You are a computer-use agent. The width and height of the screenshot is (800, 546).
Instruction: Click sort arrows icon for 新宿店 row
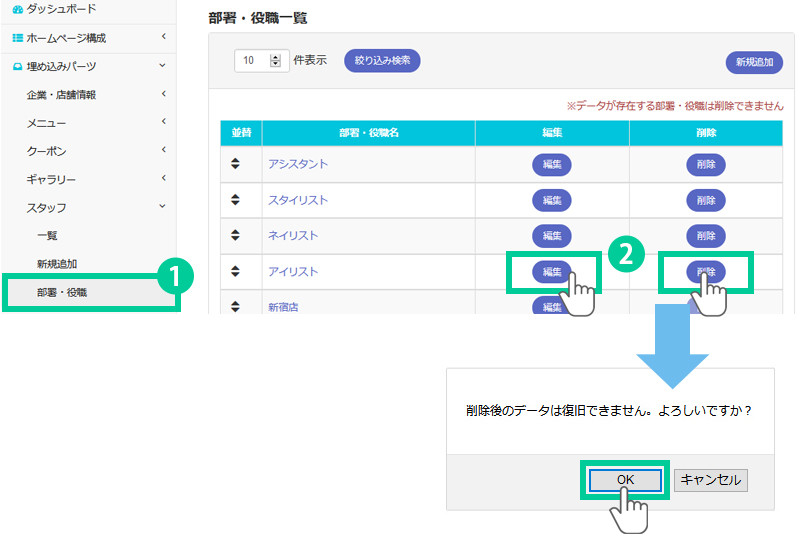236,306
